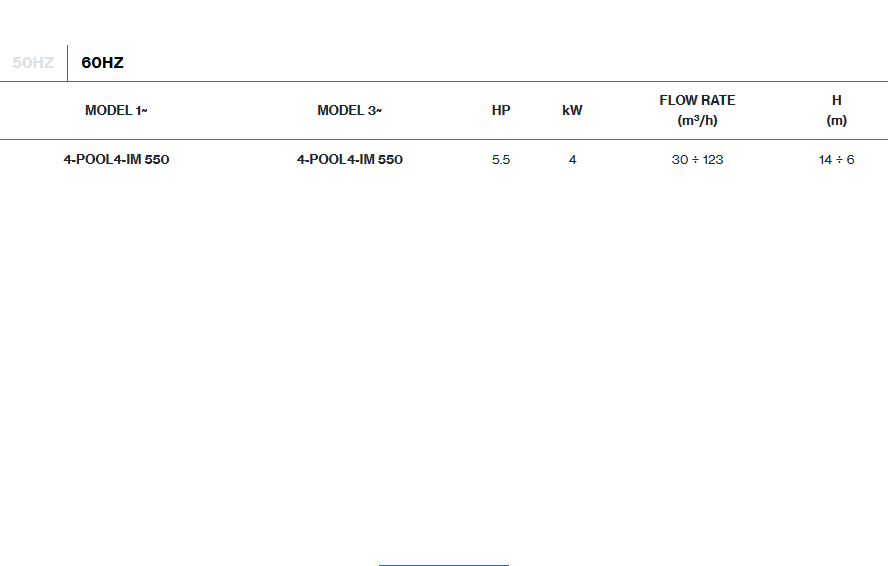Viewport: 892px width, 566px height.
Task: Click the (m) unit label
Action: point(836,121)
